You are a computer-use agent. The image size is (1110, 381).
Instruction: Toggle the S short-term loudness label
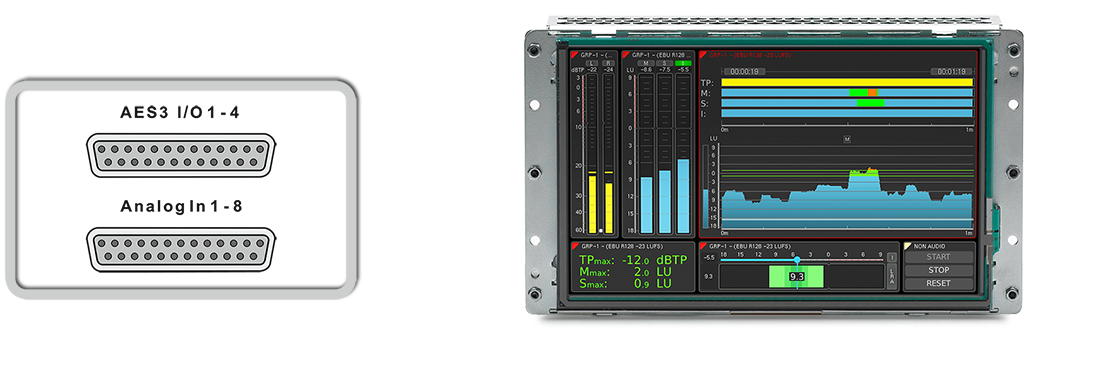pos(665,63)
